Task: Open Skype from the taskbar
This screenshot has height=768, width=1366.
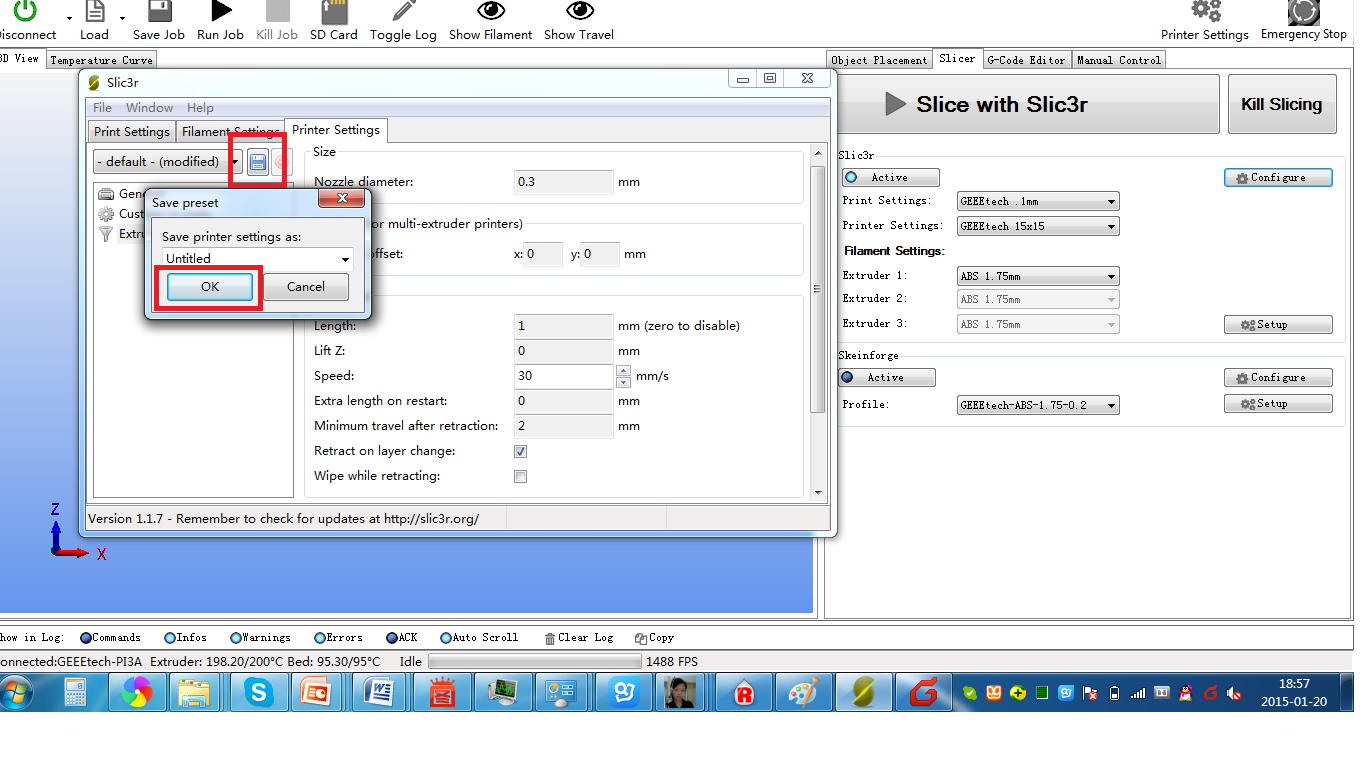Action: tap(259, 692)
